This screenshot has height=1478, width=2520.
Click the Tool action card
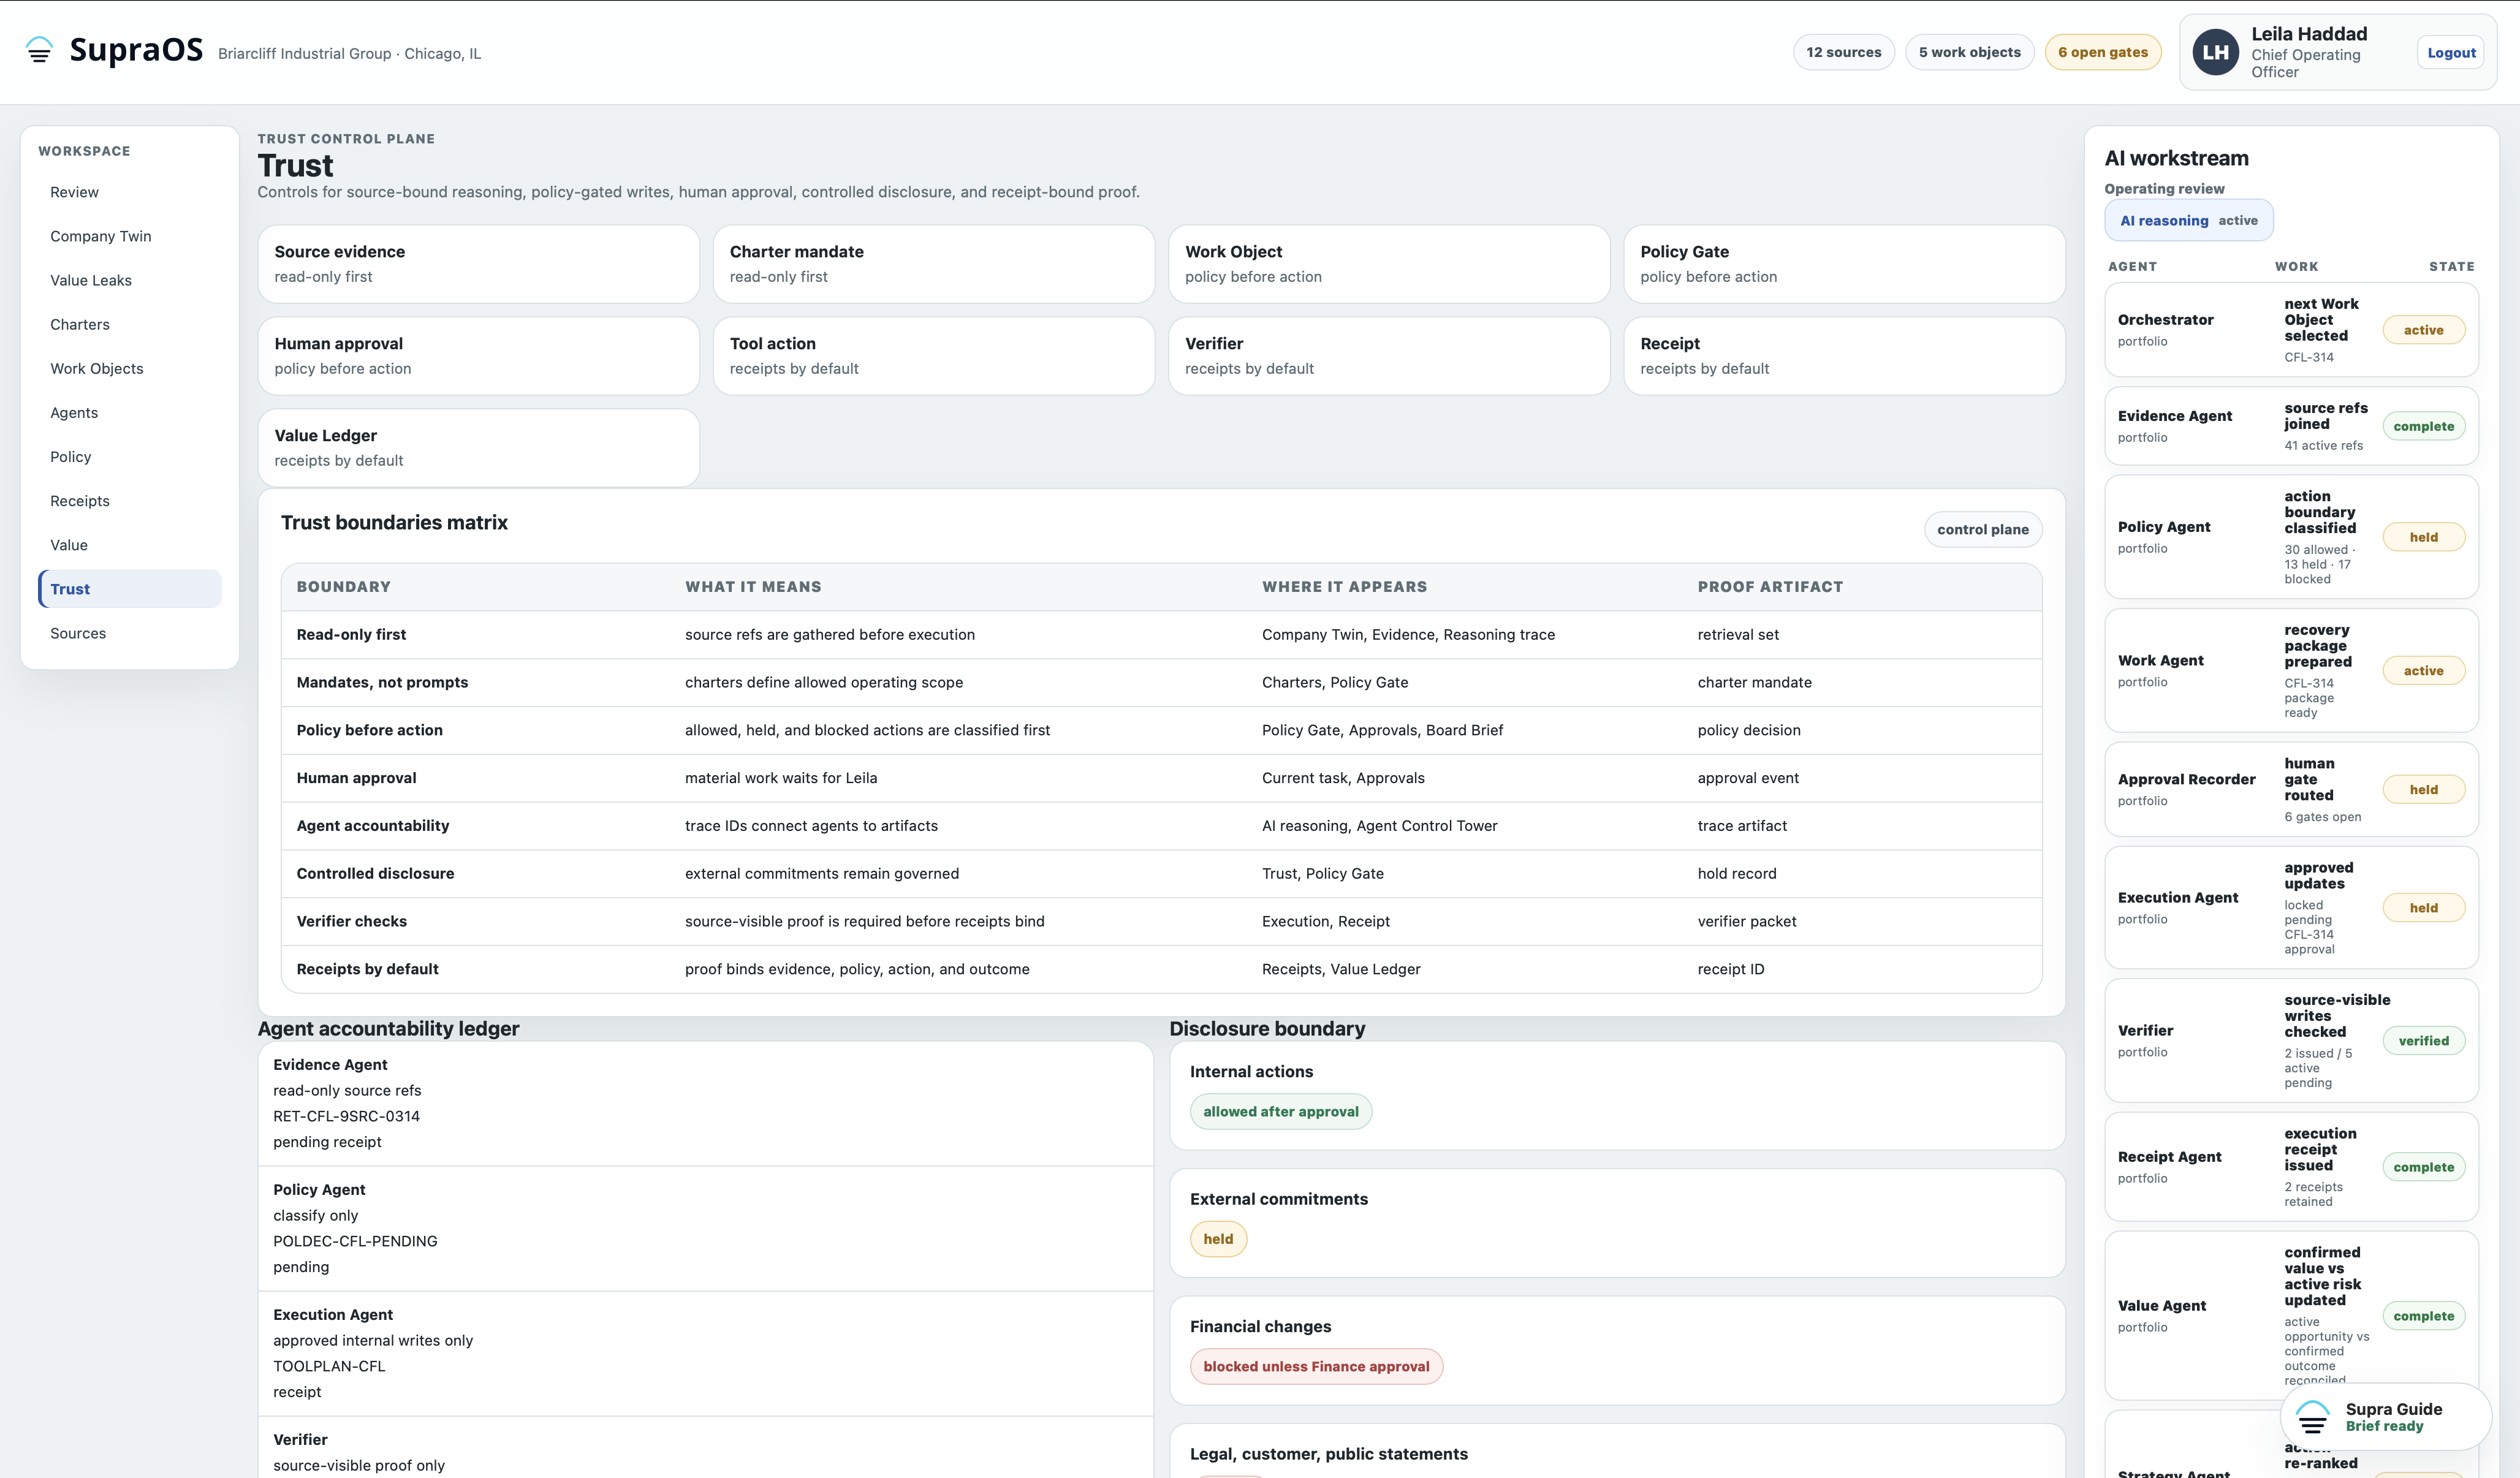tap(933, 355)
